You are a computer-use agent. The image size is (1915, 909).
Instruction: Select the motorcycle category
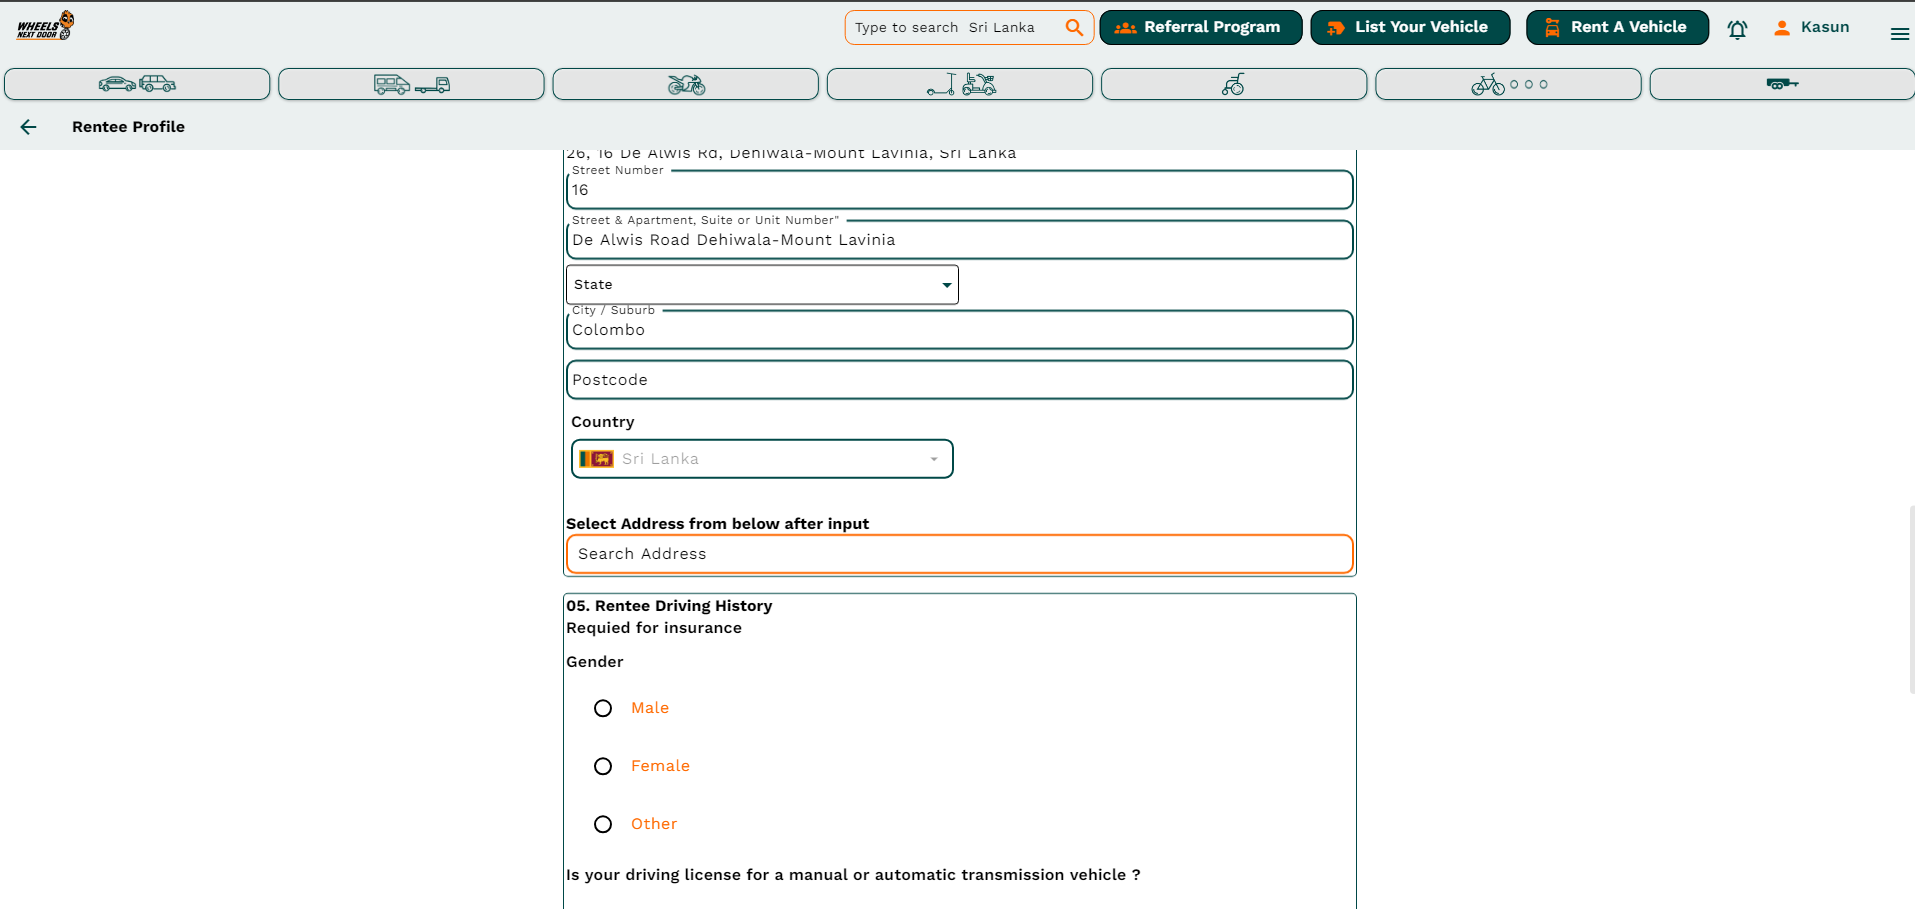pyautogui.click(x=685, y=84)
